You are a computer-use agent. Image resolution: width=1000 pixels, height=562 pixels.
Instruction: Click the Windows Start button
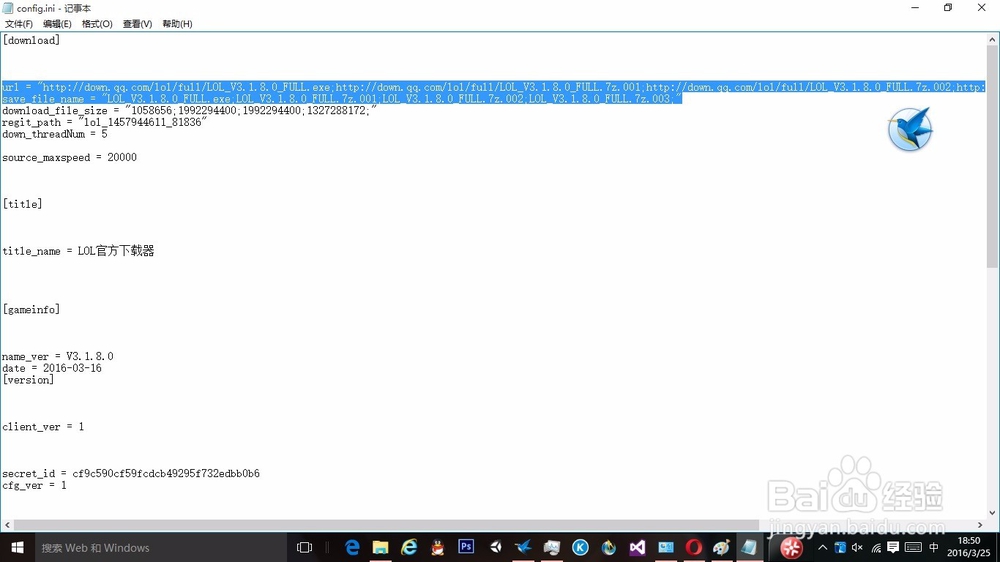coord(17,547)
